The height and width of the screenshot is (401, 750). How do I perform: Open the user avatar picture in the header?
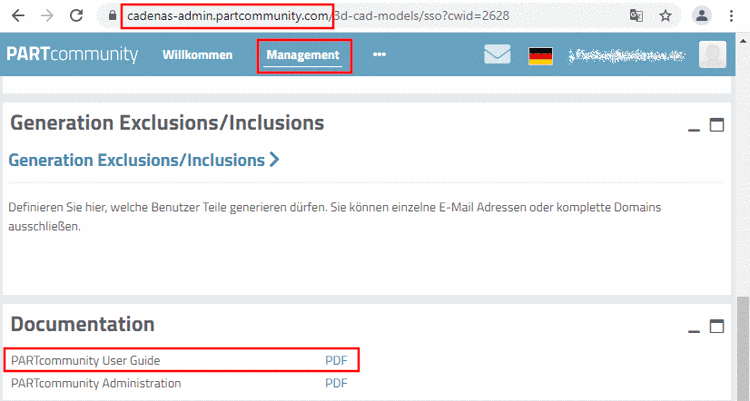point(713,54)
